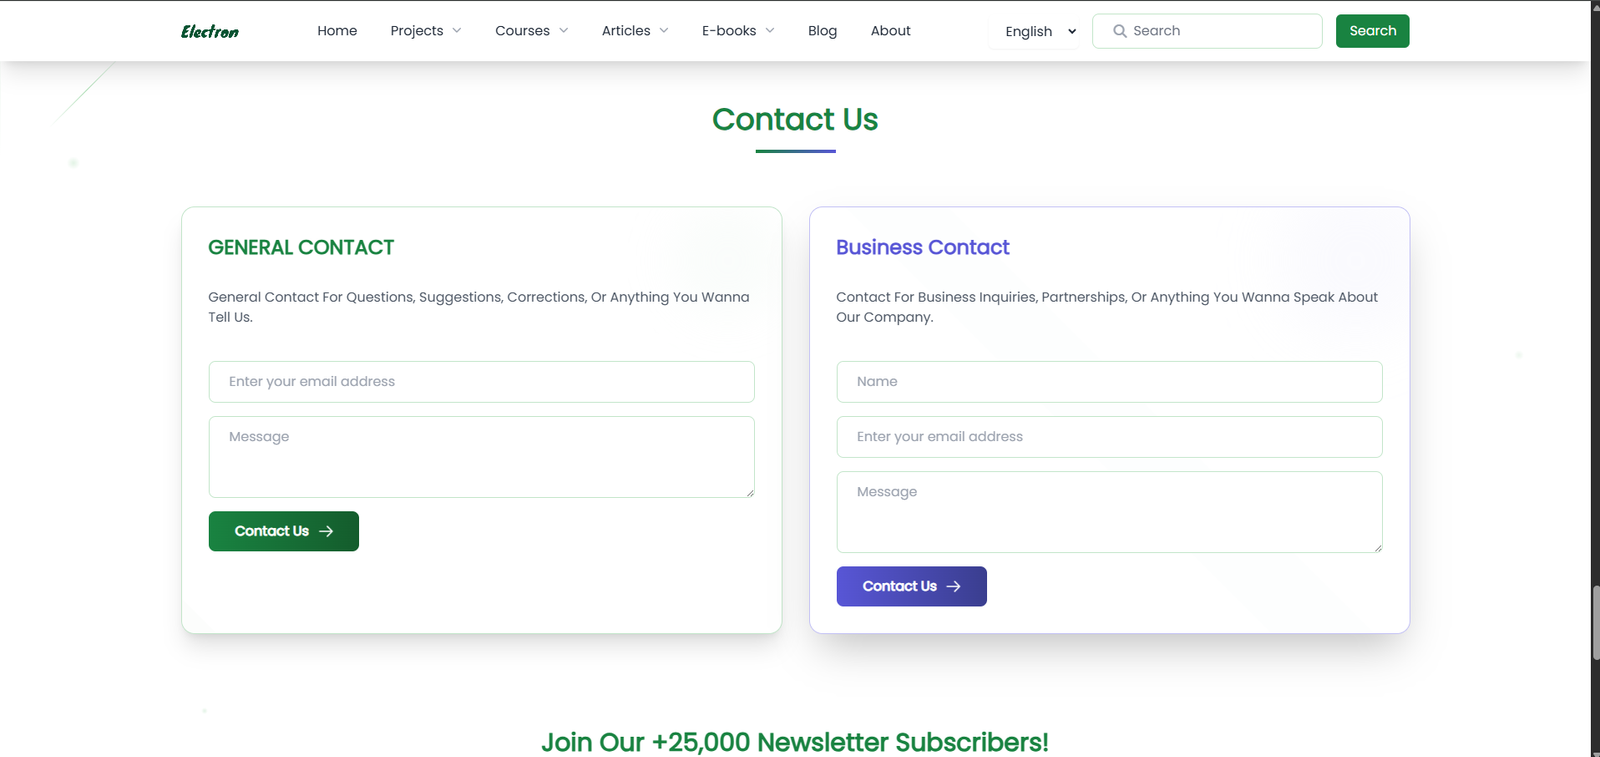Open the English language selector
This screenshot has height=757, width=1600.
[1040, 31]
